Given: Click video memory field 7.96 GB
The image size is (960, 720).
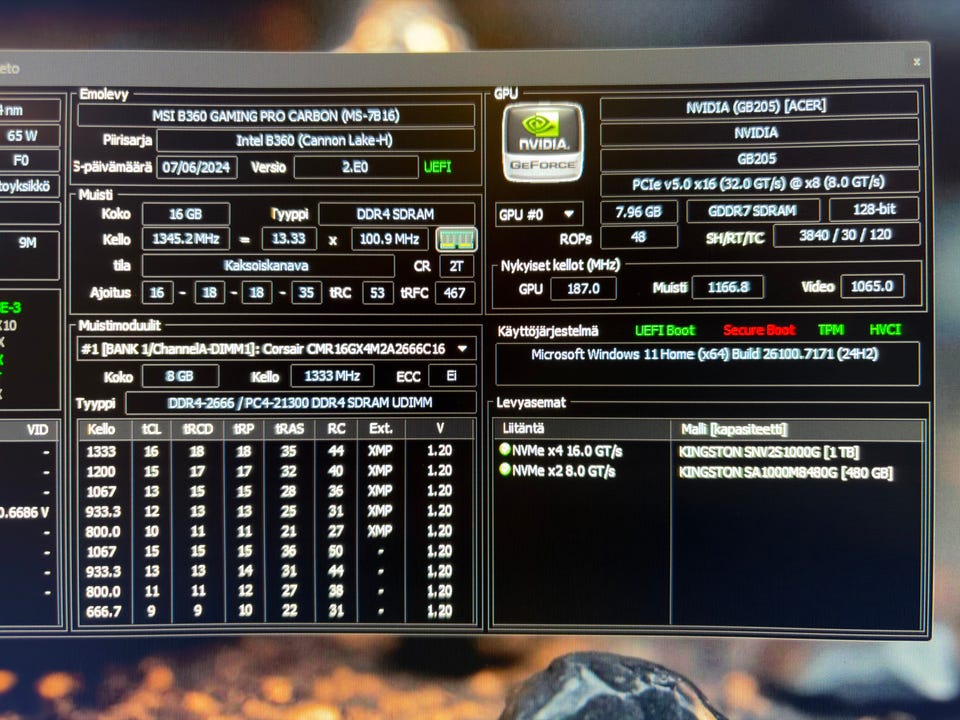Looking at the screenshot, I should click(639, 212).
